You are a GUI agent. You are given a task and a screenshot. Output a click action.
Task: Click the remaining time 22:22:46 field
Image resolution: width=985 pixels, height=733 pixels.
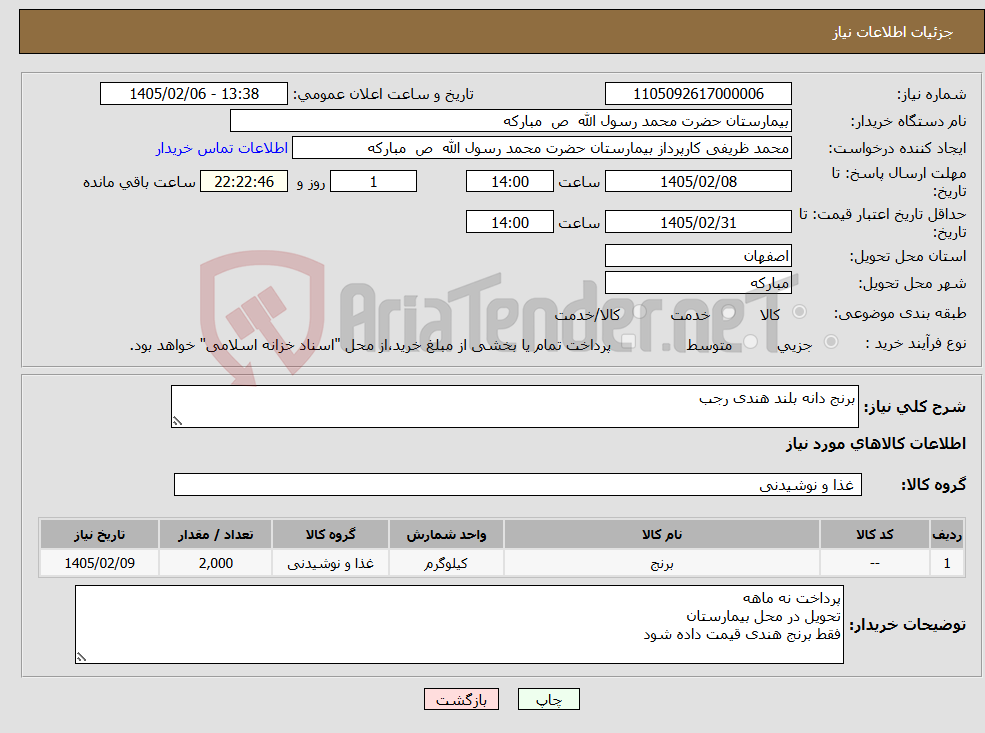244,182
